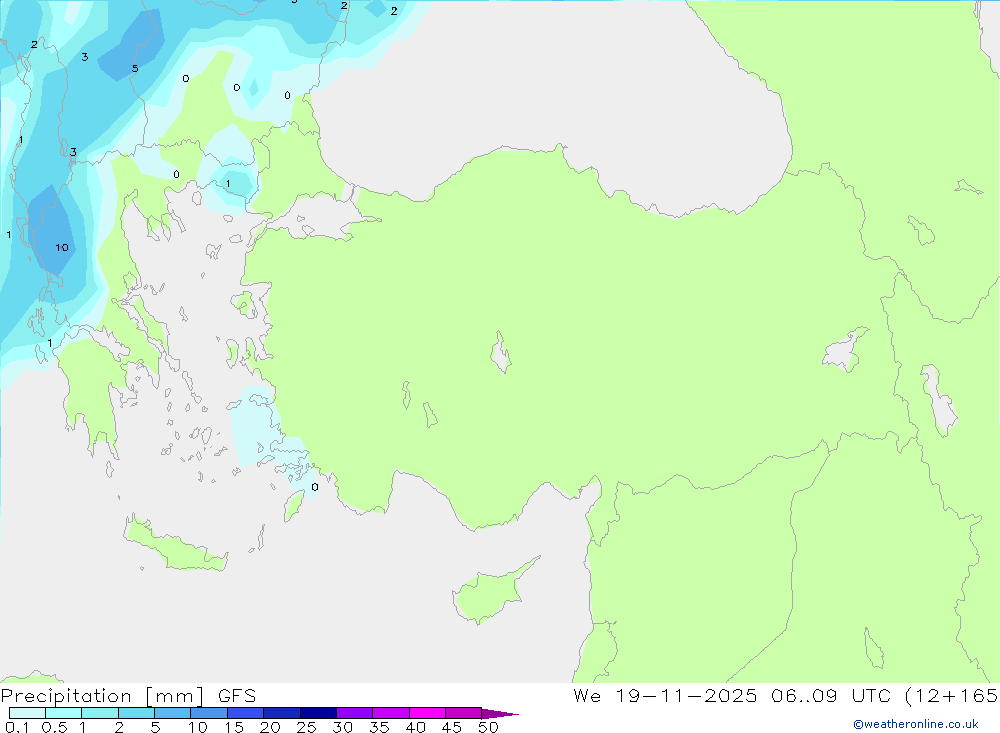Screen dimensions: 1000x733
Task: Click the legend scale label '25'
Action: (x=306, y=727)
